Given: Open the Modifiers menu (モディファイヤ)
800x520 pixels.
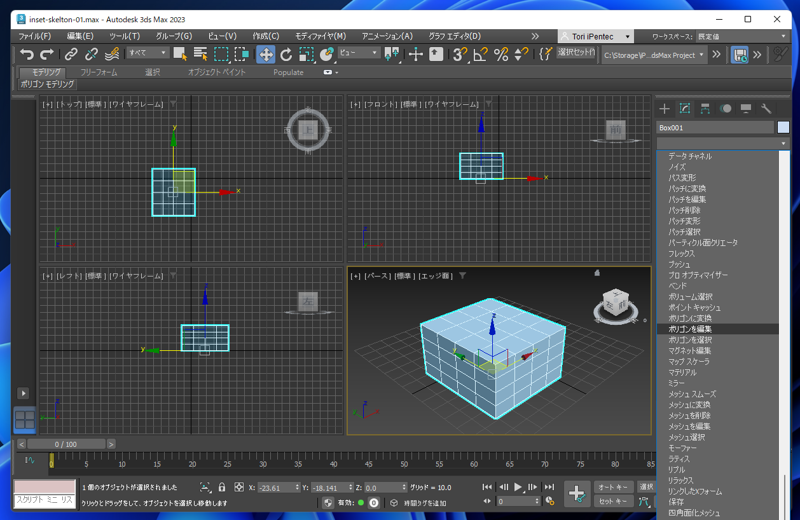Looking at the screenshot, I should [320, 36].
